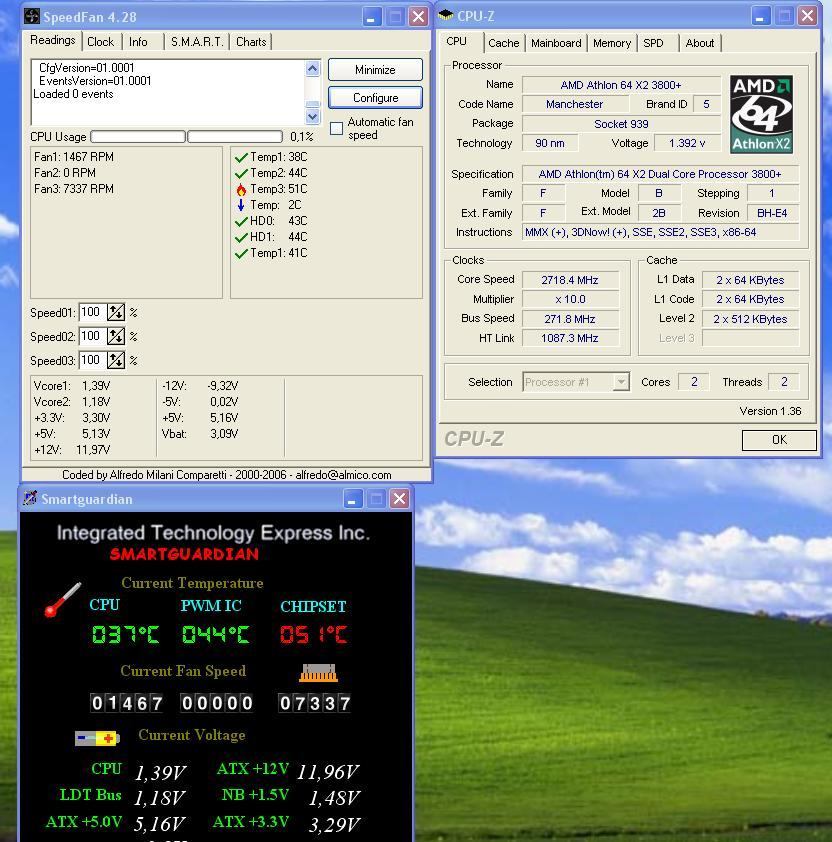The image size is (832, 842).
Task: Click the Speed02 value field
Action: pyautogui.click(x=92, y=336)
